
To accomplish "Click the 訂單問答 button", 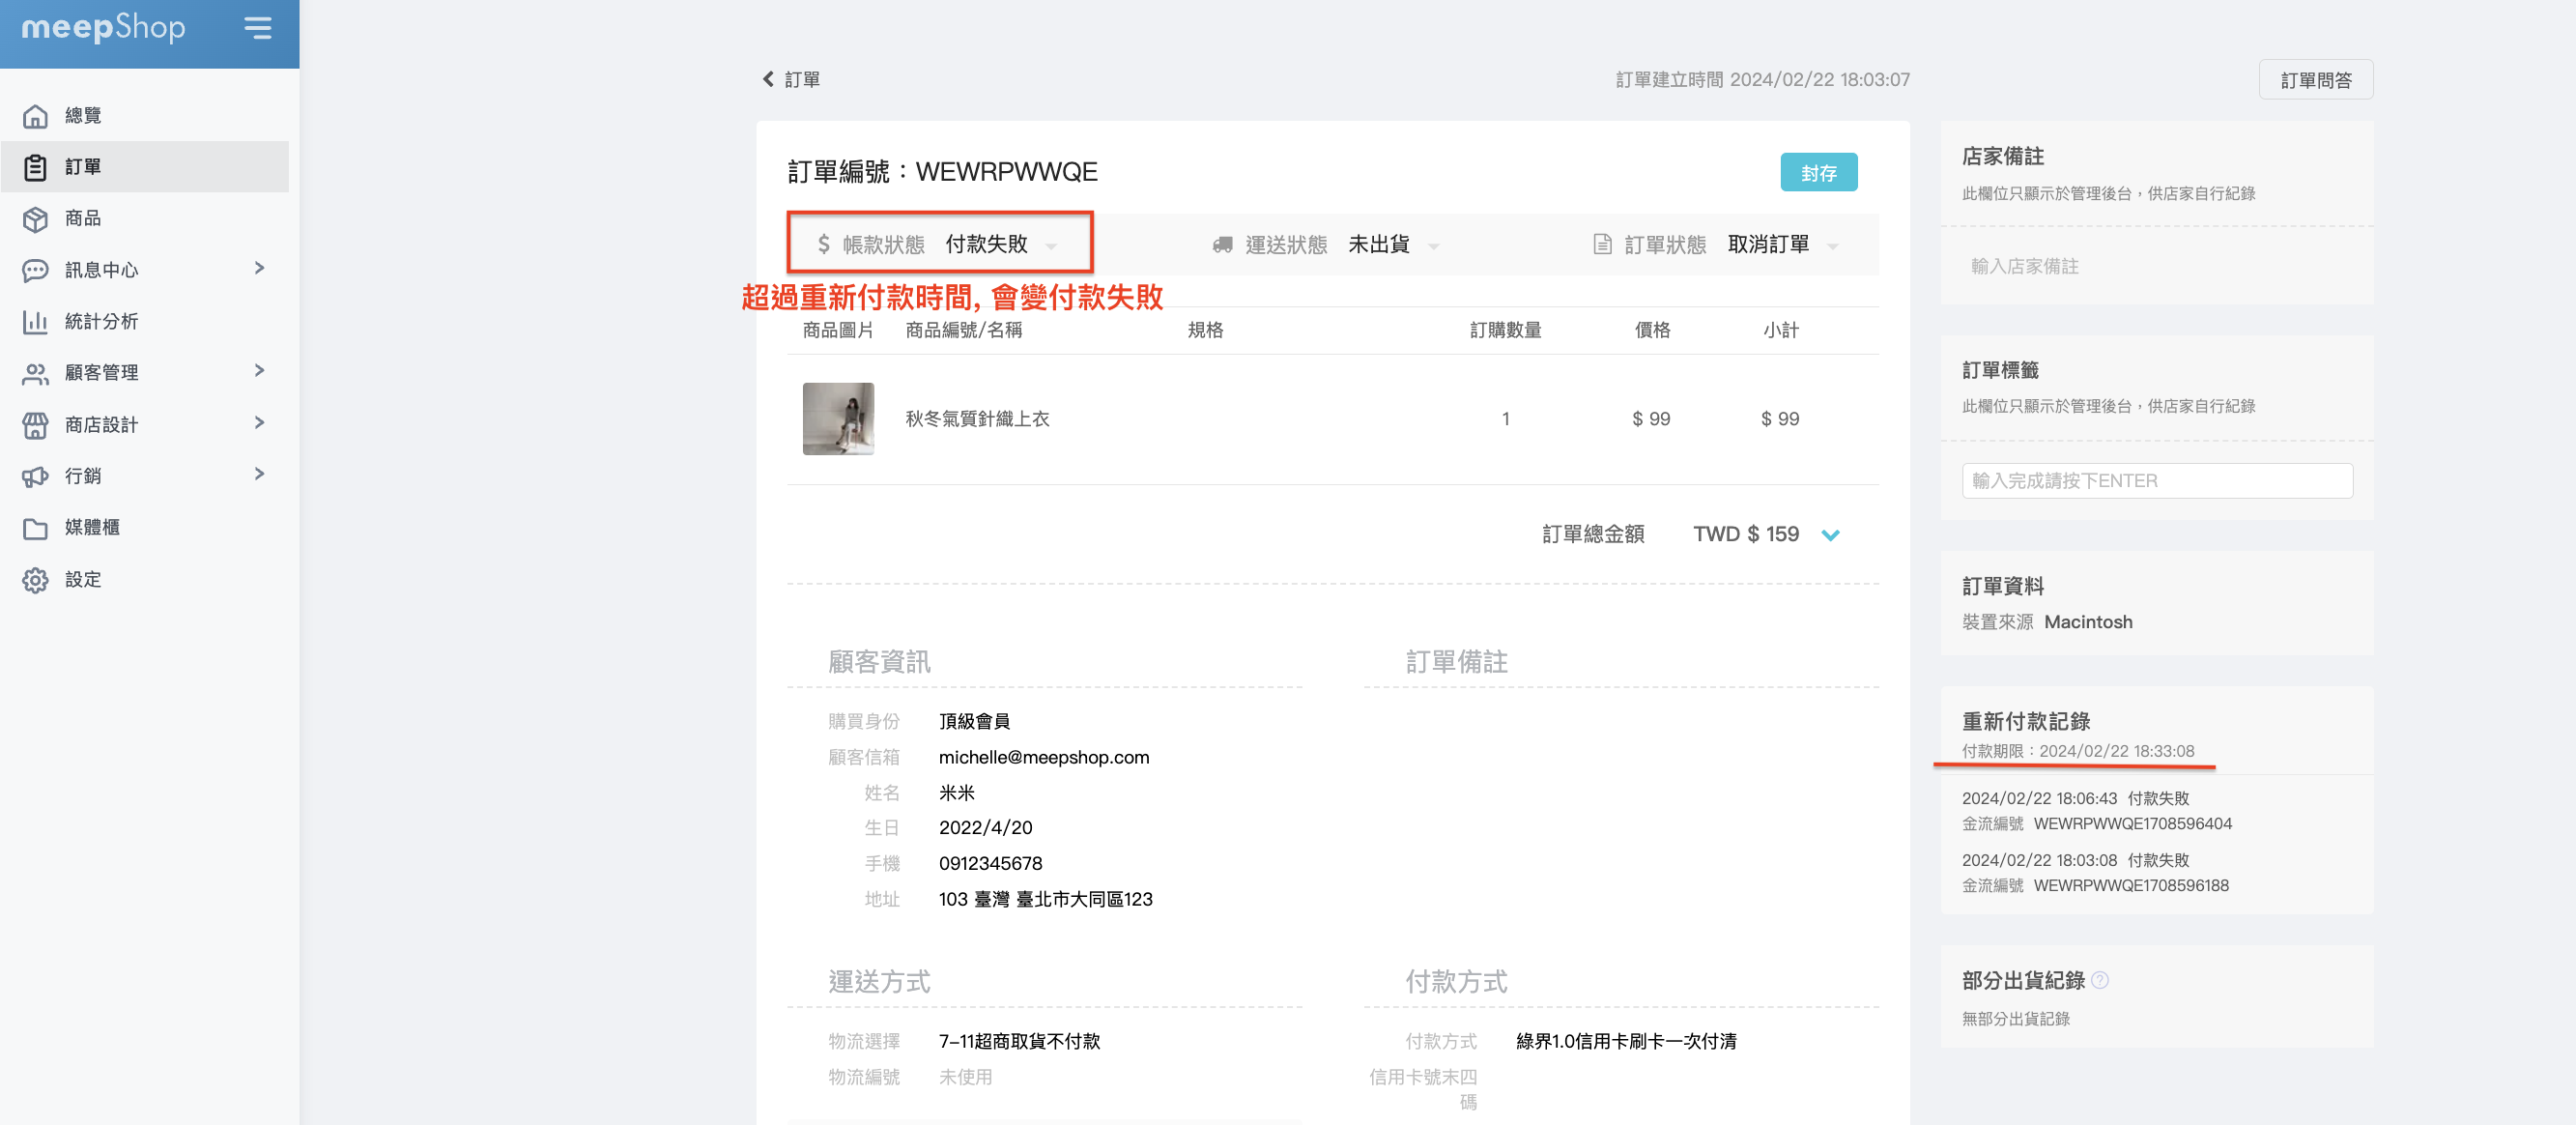I will click(x=2315, y=80).
